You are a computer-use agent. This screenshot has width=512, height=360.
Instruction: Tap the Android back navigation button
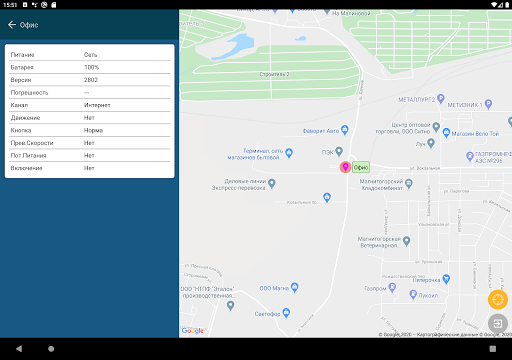click(x=19, y=349)
